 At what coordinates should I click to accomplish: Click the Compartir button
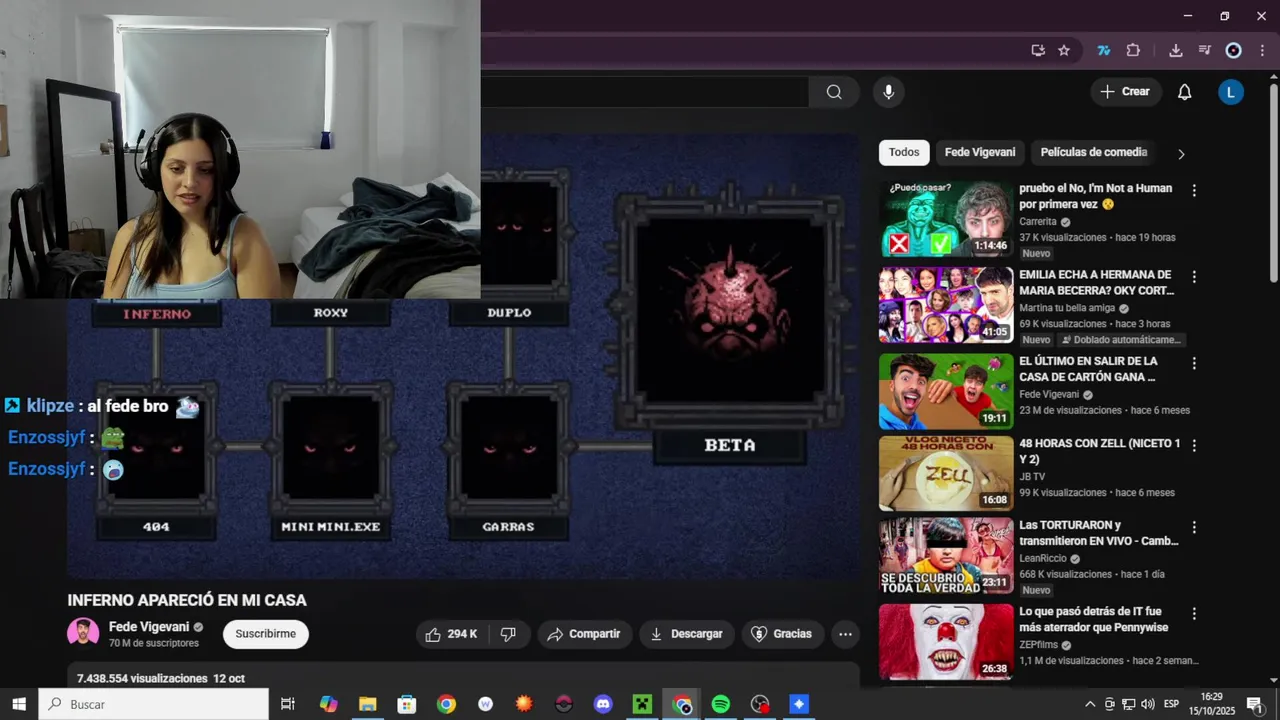coord(585,634)
